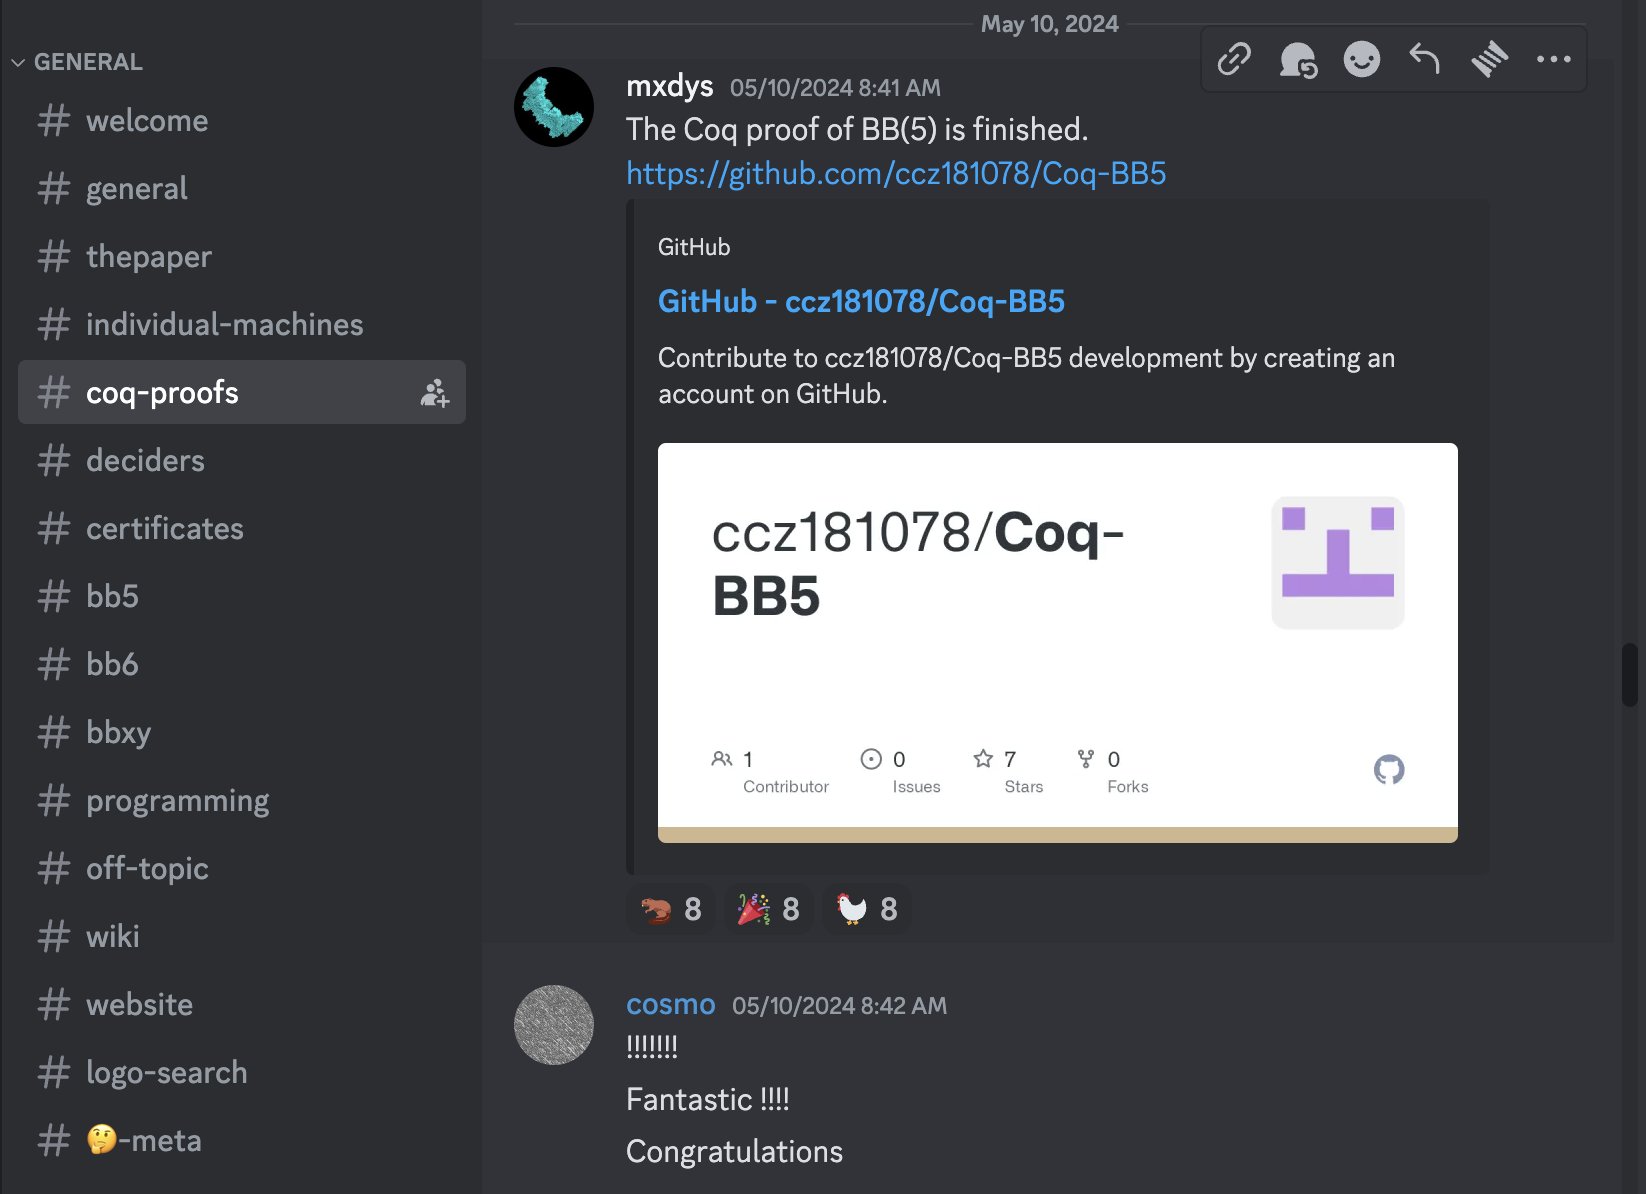Image resolution: width=1646 pixels, height=1194 pixels.
Task: Open the bb5 channel
Action: 242,597
